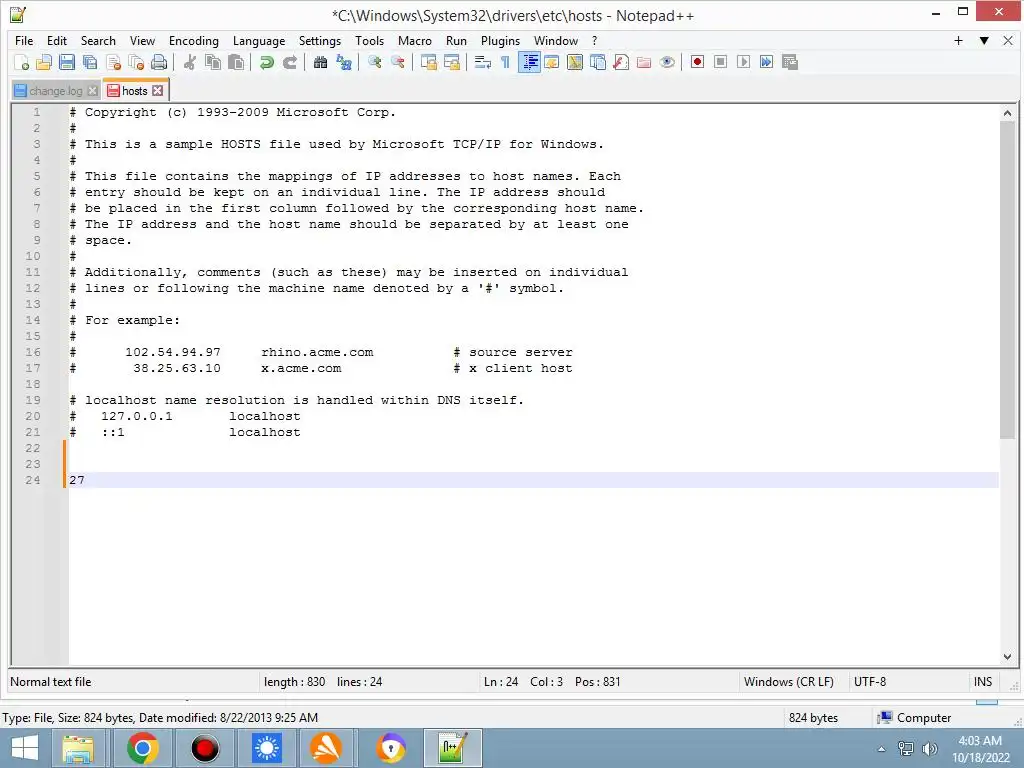
Task: Create a new document with New icon
Action: [21, 62]
